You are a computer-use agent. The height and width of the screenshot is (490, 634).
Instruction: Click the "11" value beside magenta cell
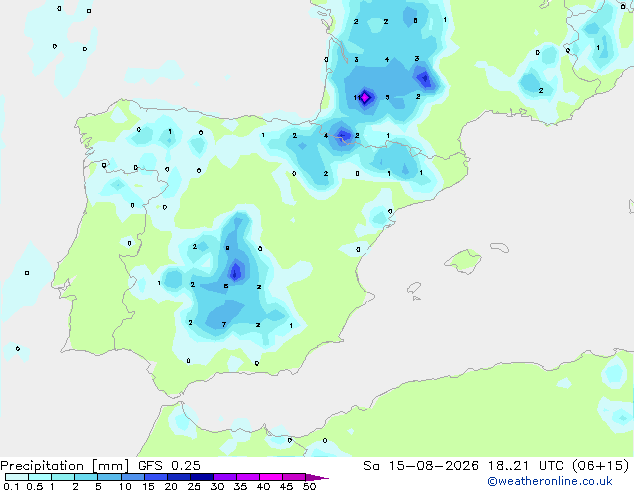point(357,97)
